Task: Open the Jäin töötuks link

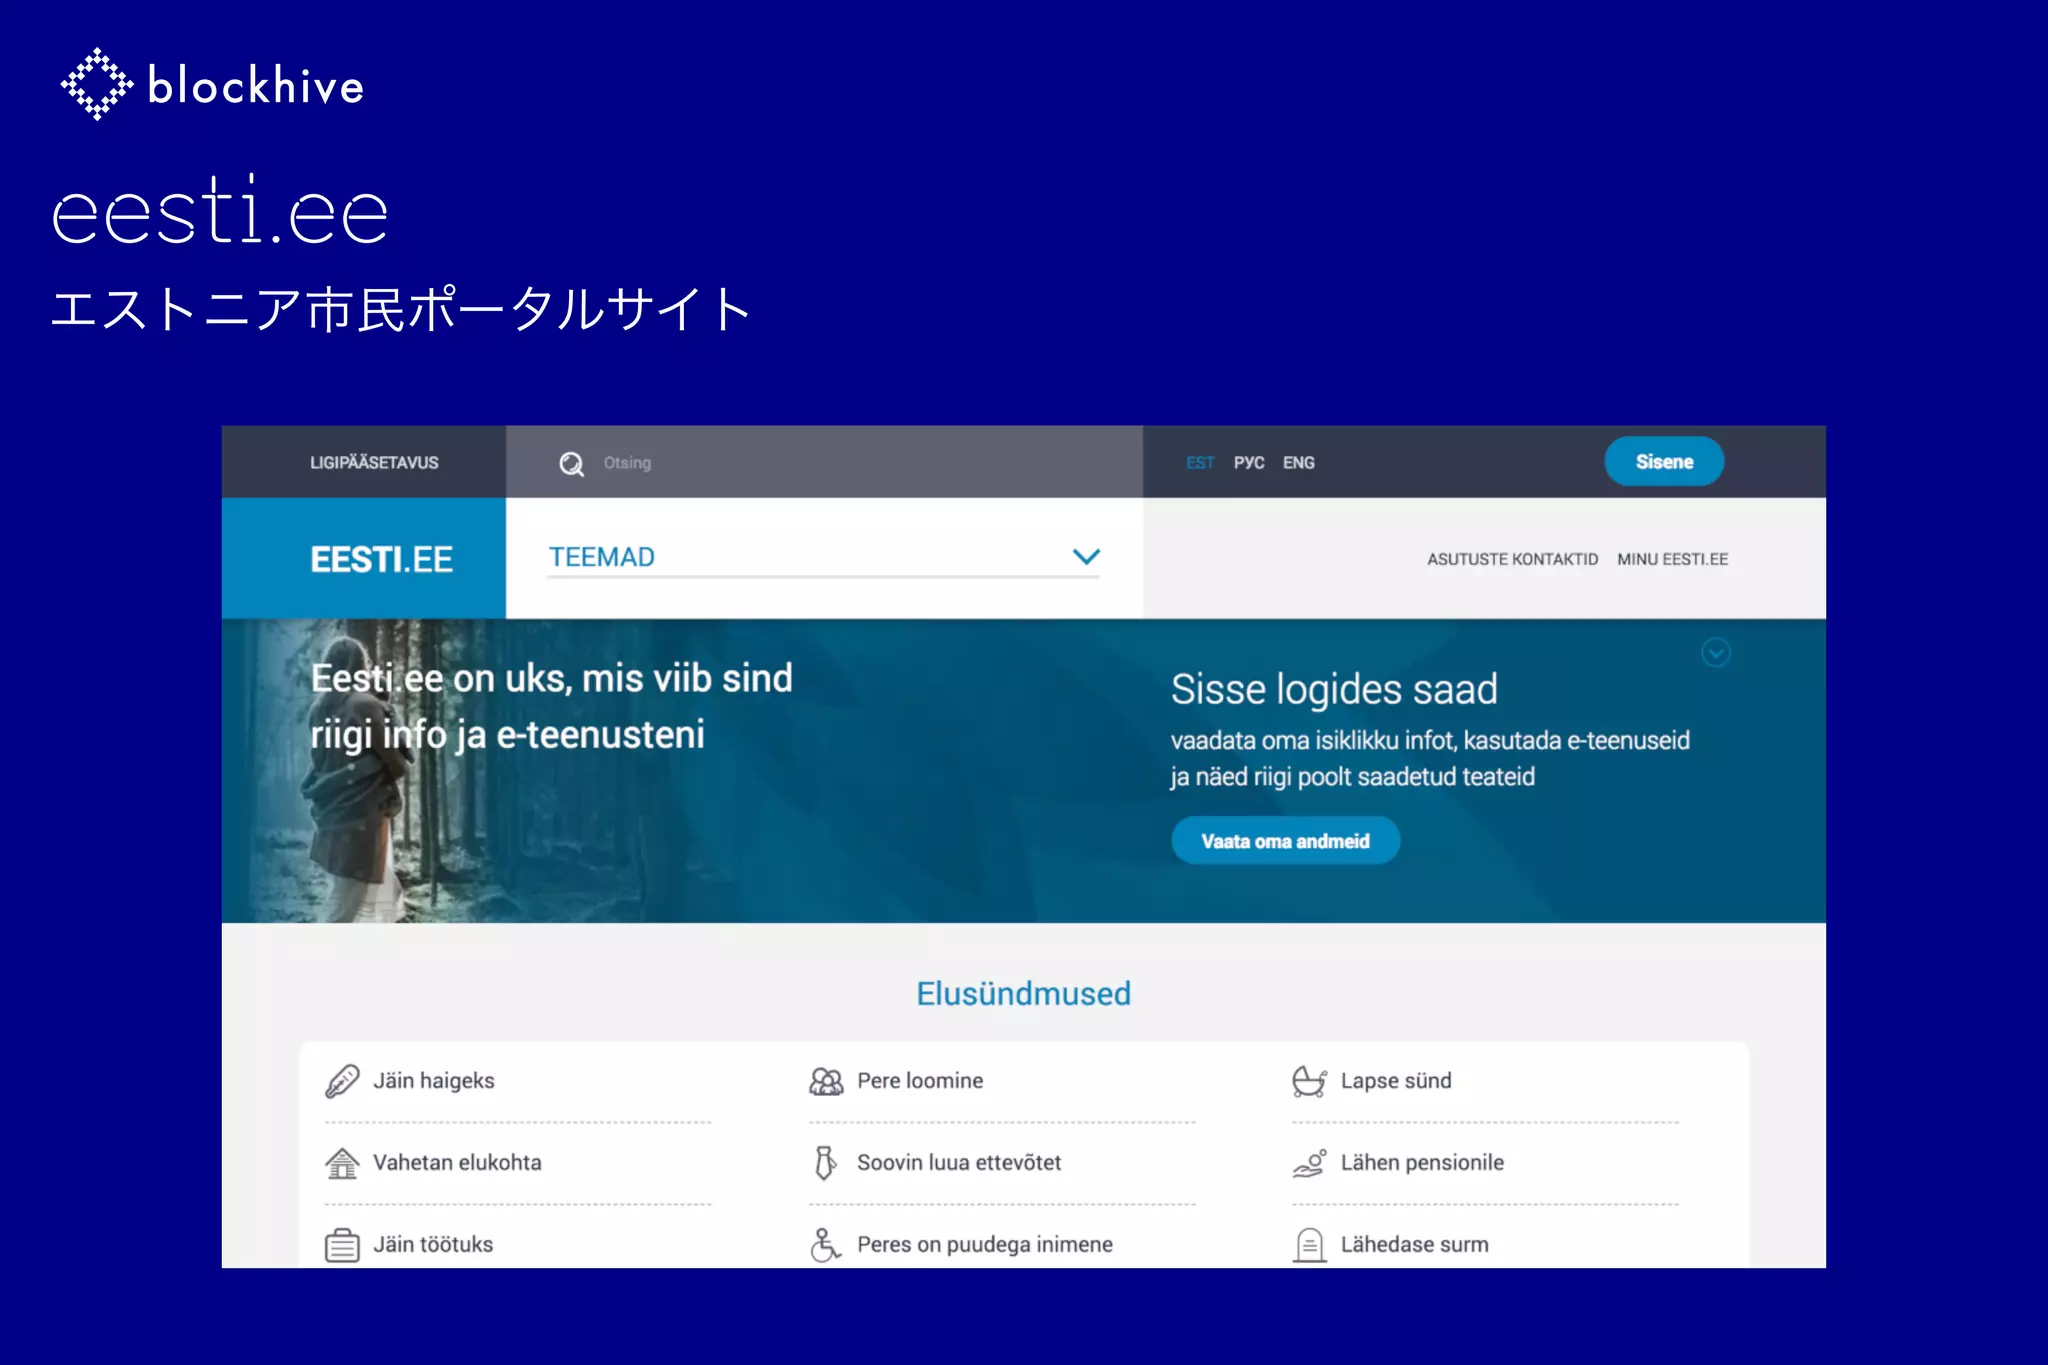Action: tap(433, 1245)
